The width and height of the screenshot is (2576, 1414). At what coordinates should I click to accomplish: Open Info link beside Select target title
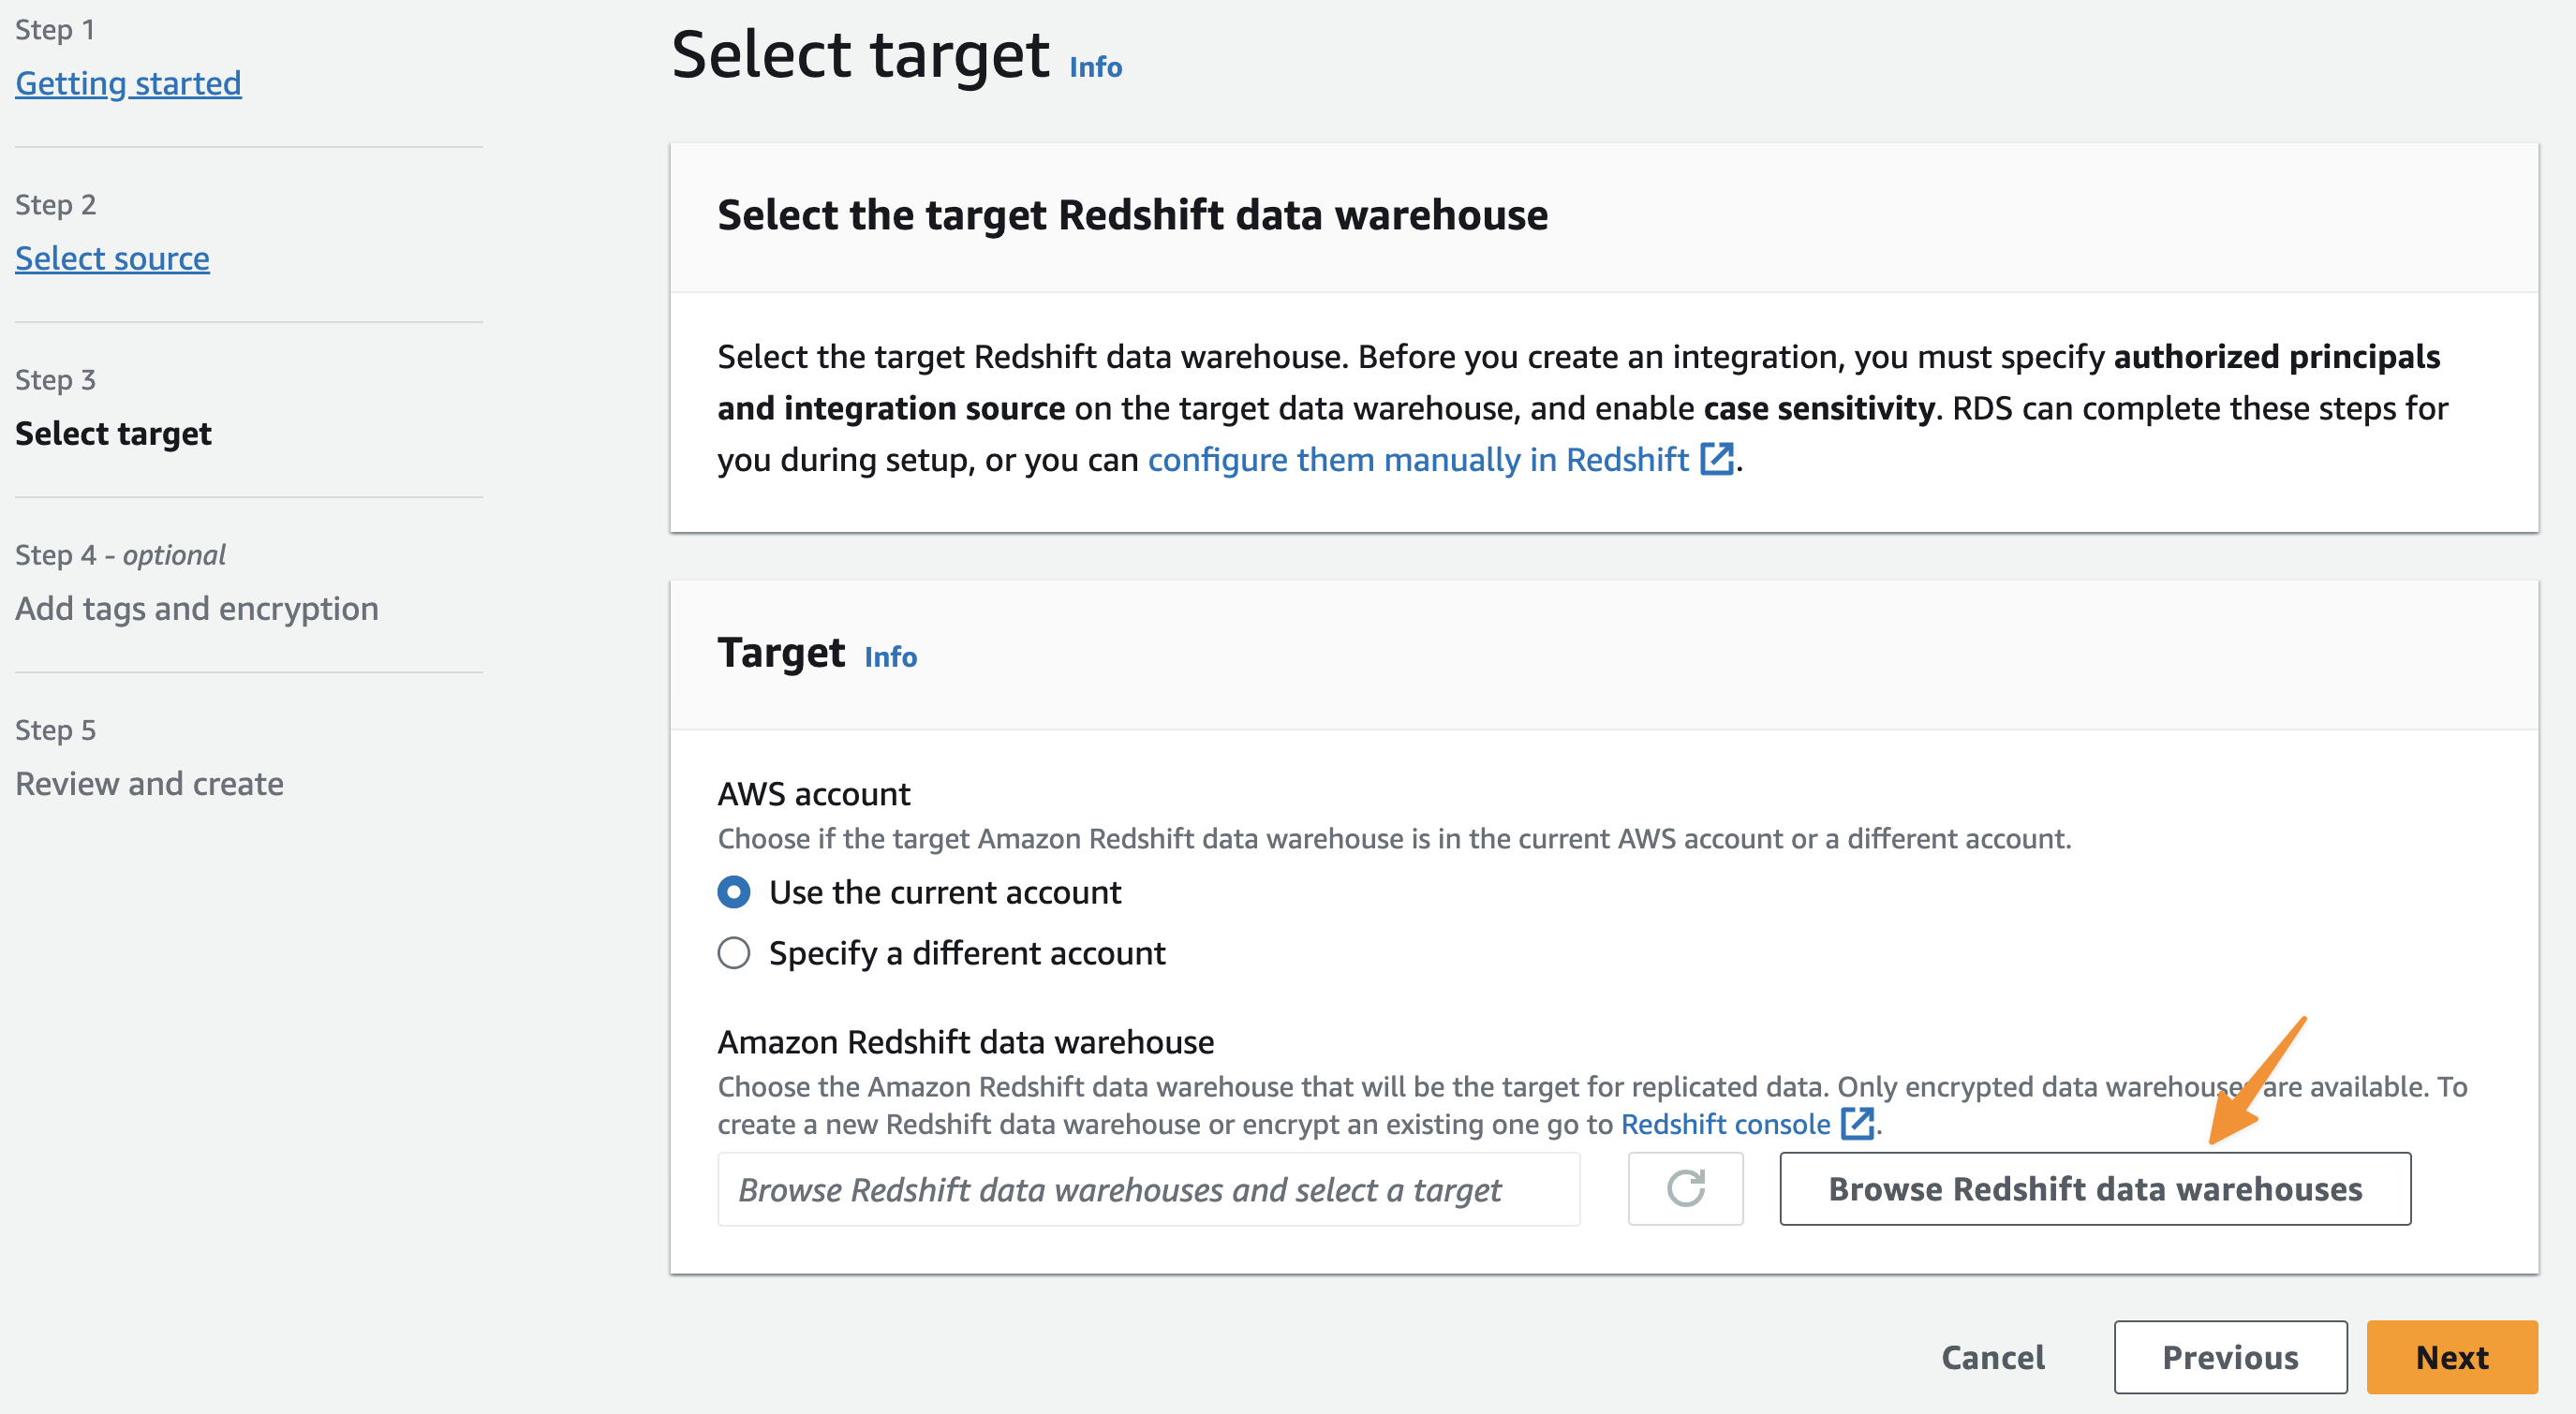(x=1095, y=67)
